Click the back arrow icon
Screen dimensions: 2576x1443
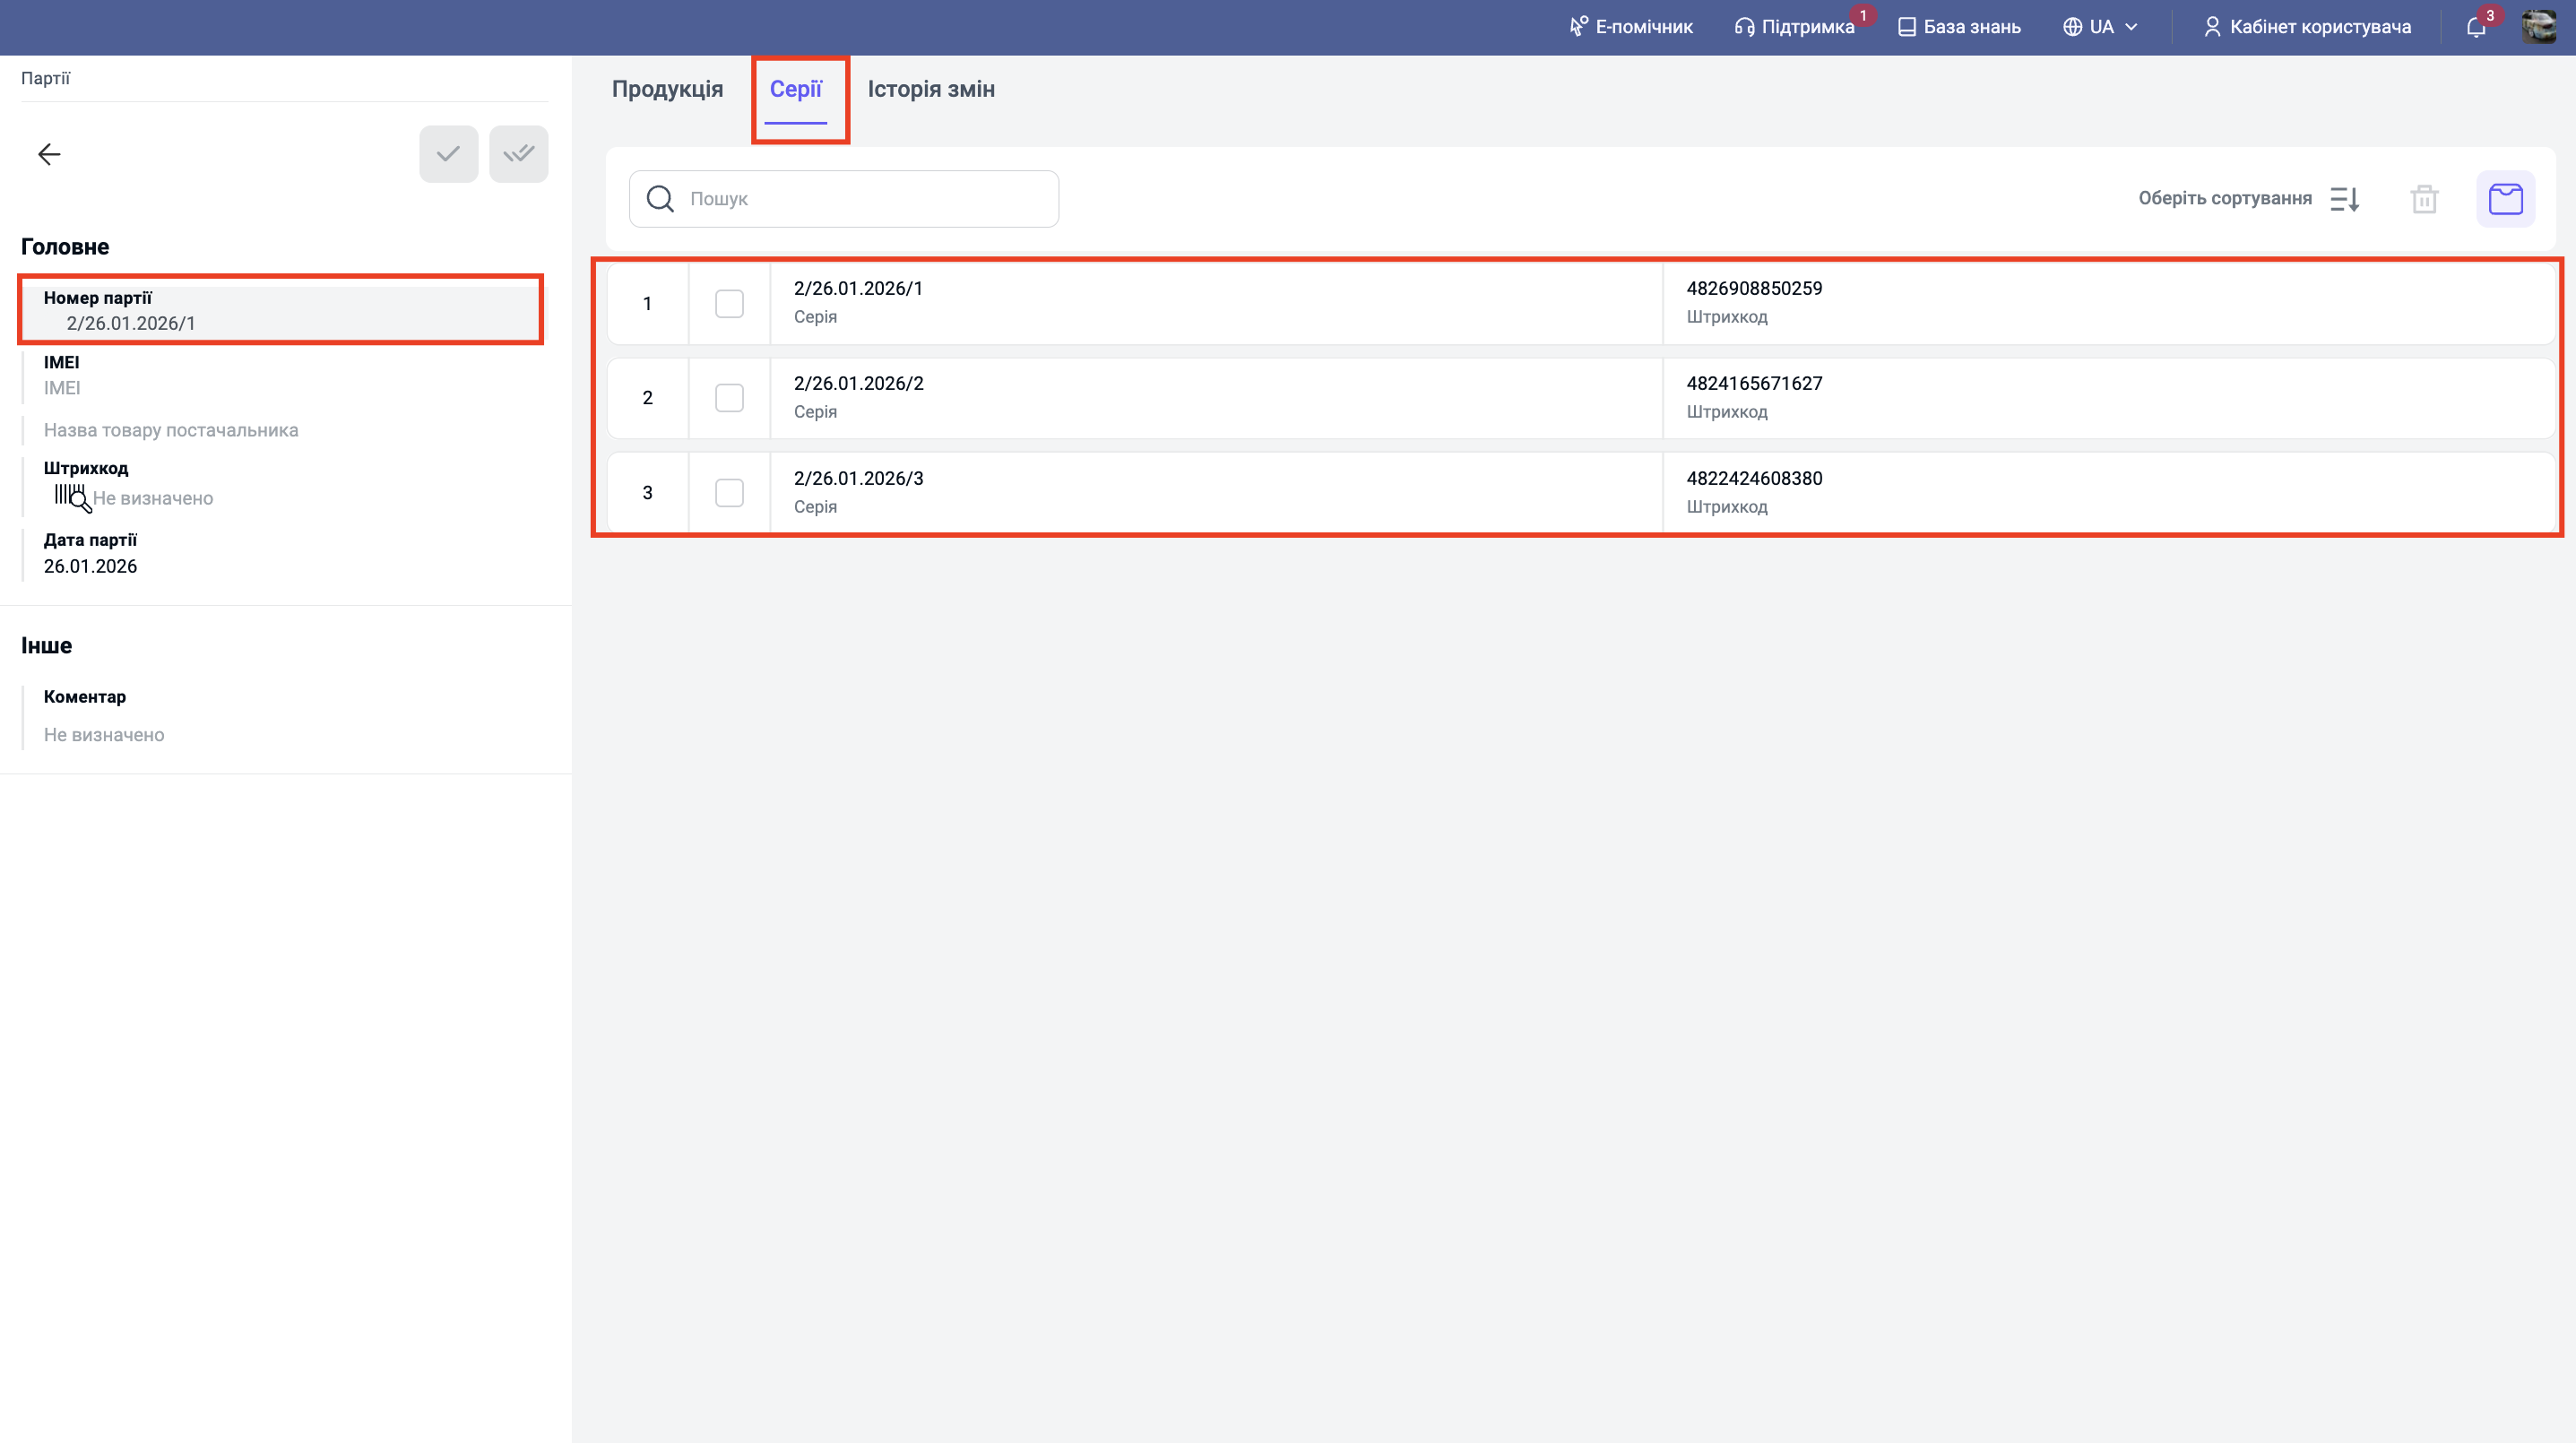coord(49,154)
